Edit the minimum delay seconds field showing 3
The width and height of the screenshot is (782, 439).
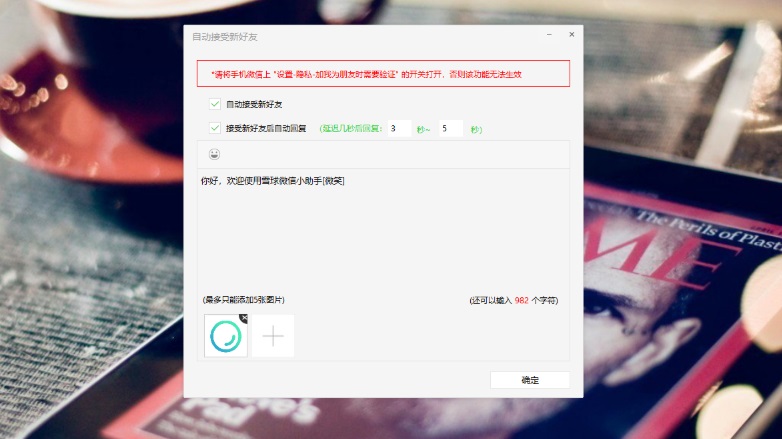click(399, 128)
